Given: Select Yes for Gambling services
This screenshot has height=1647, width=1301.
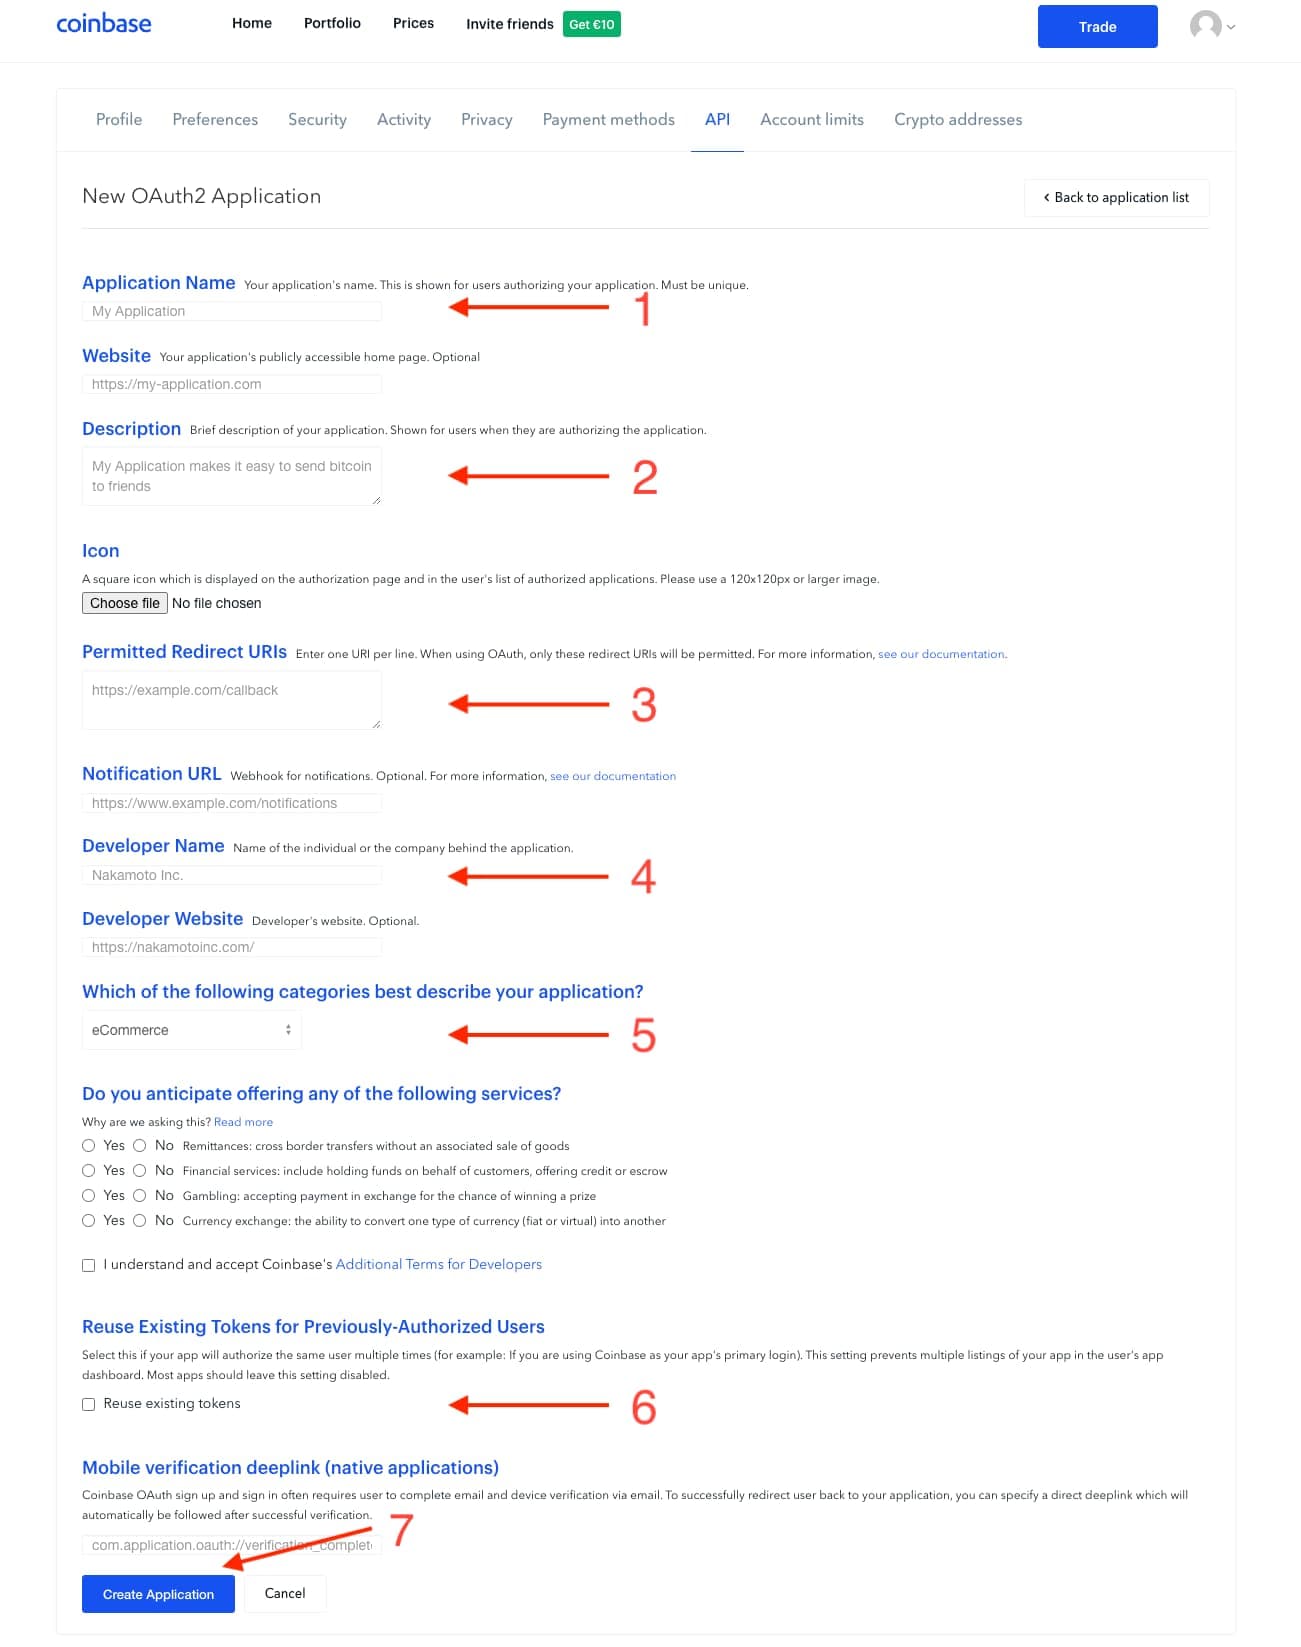Looking at the screenshot, I should pyautogui.click(x=88, y=1194).
